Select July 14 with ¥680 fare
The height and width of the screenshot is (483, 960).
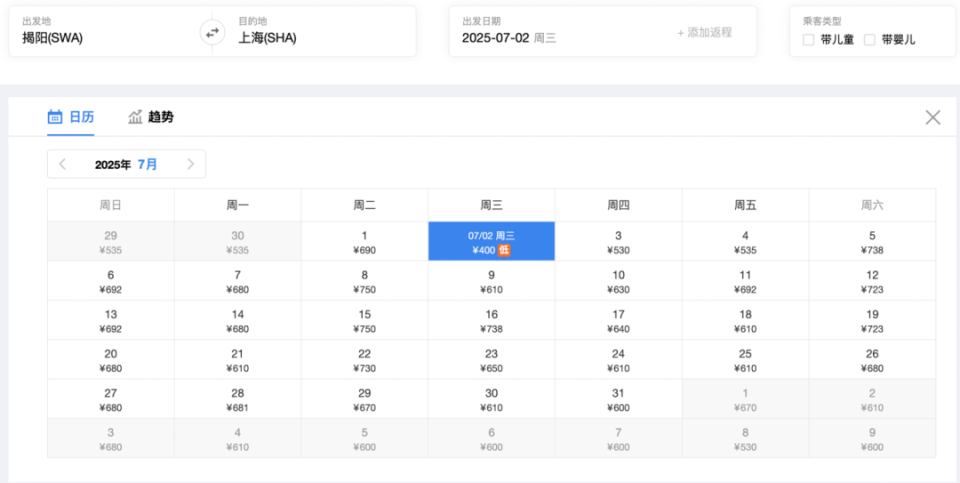(238, 320)
